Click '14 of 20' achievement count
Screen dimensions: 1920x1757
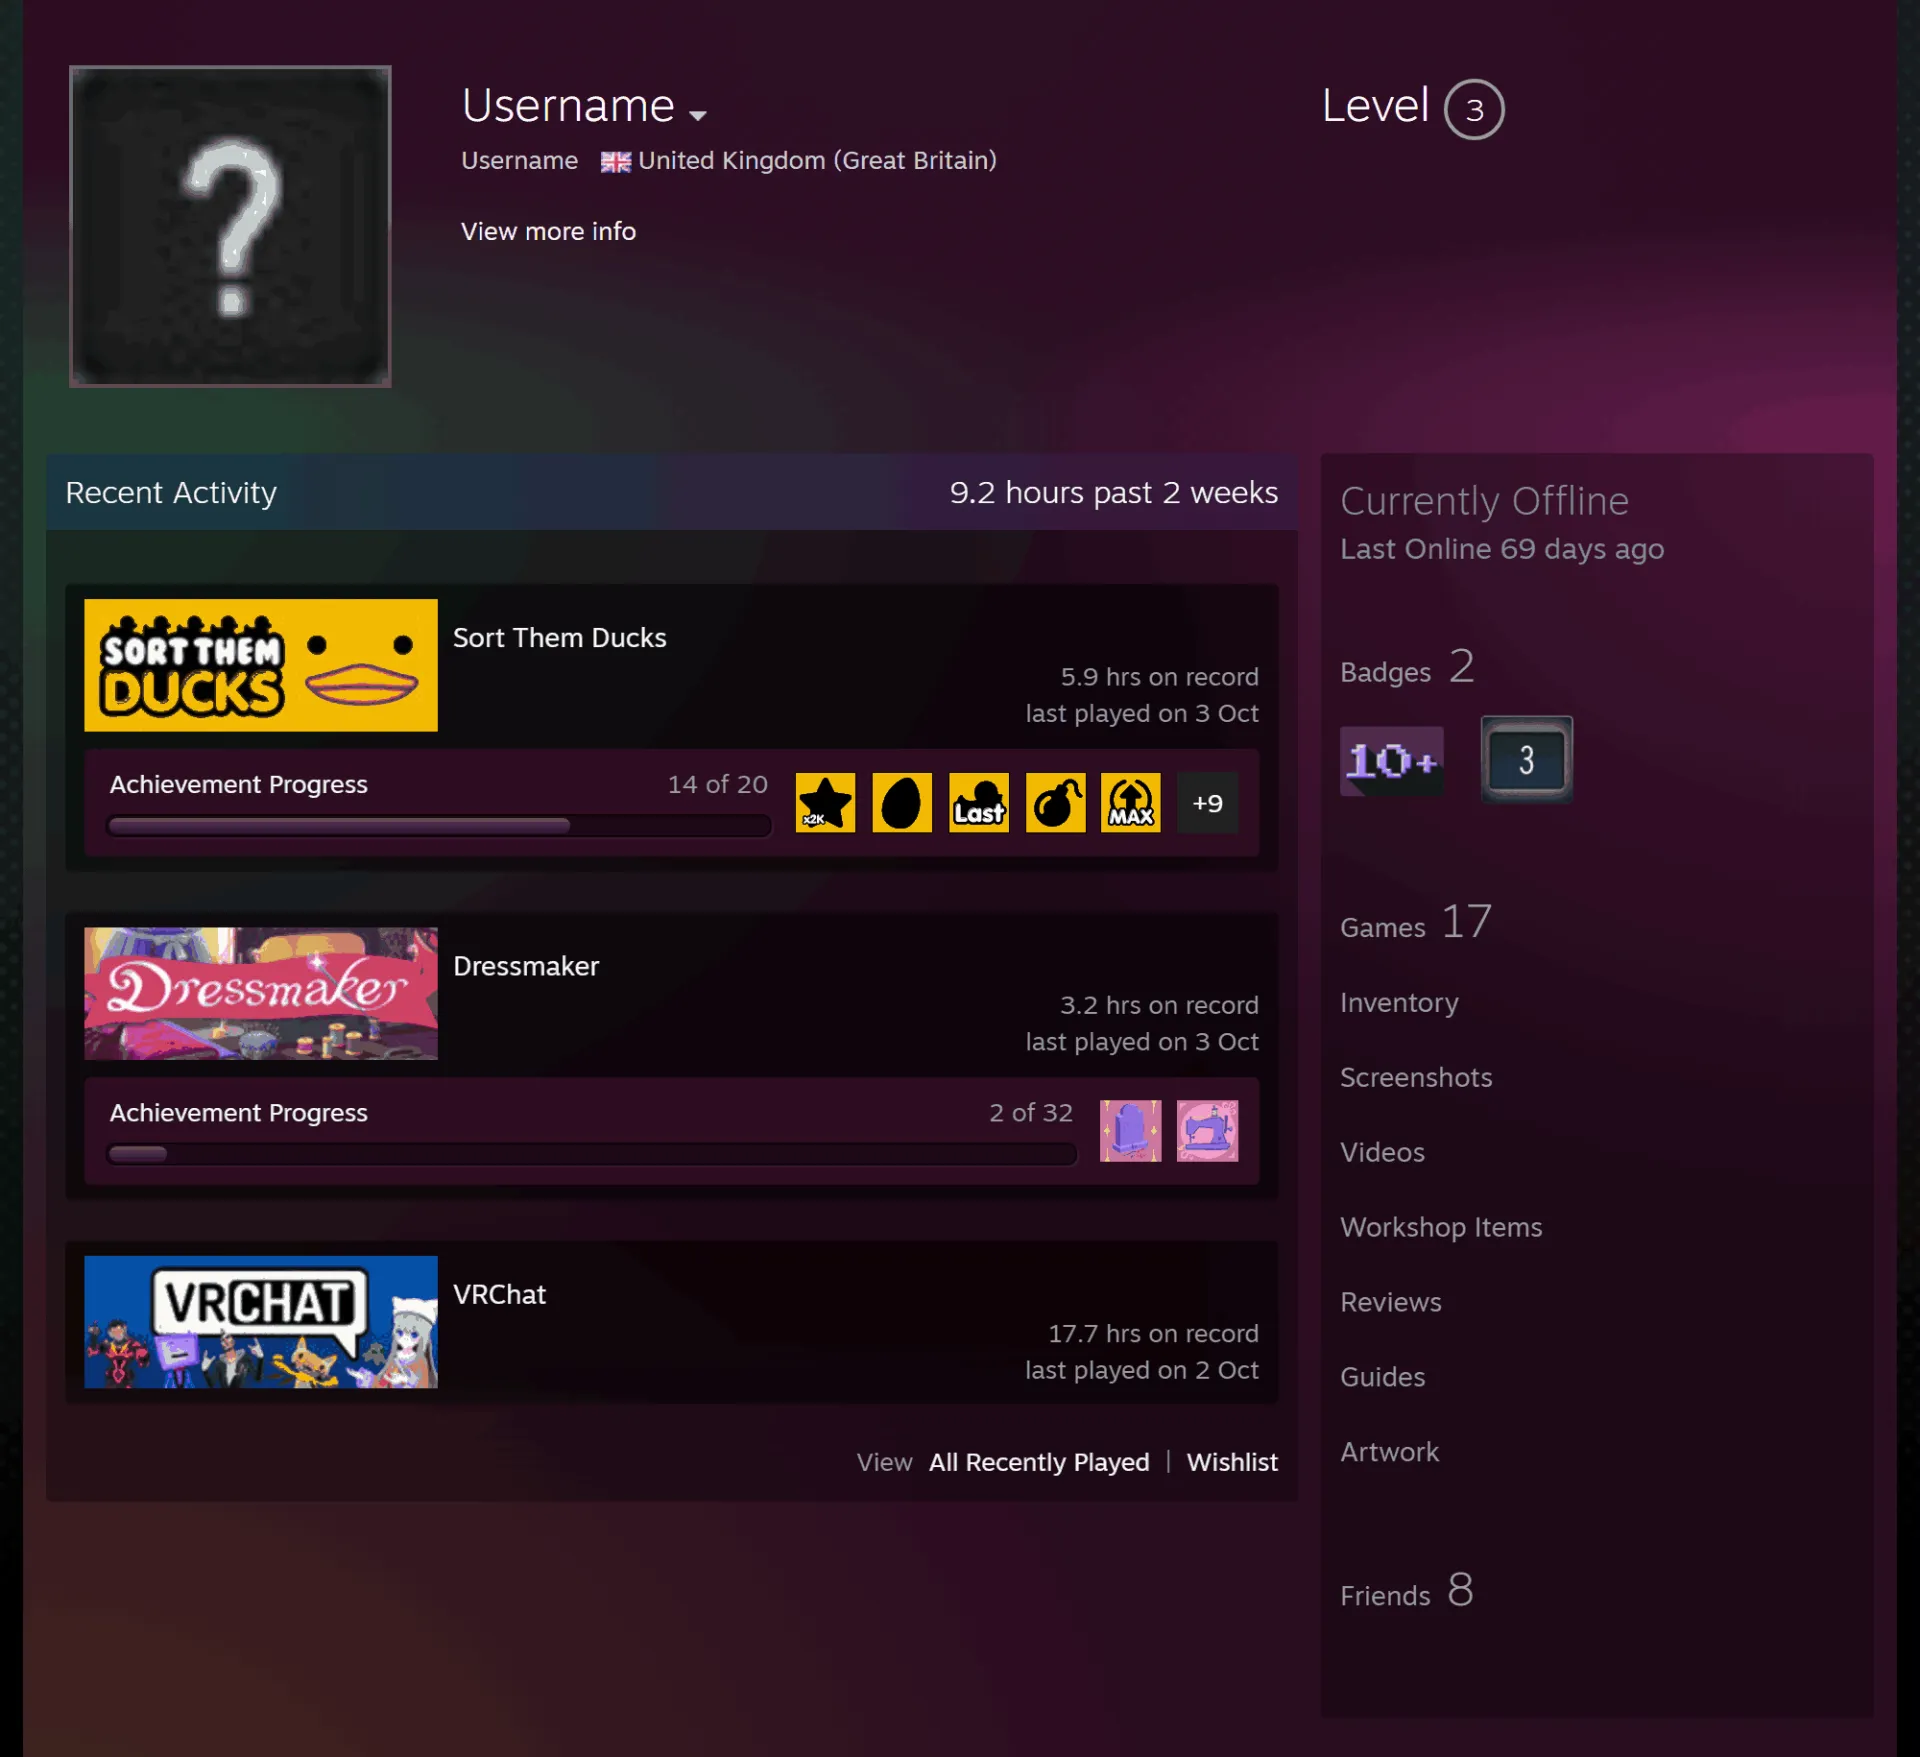pos(718,784)
